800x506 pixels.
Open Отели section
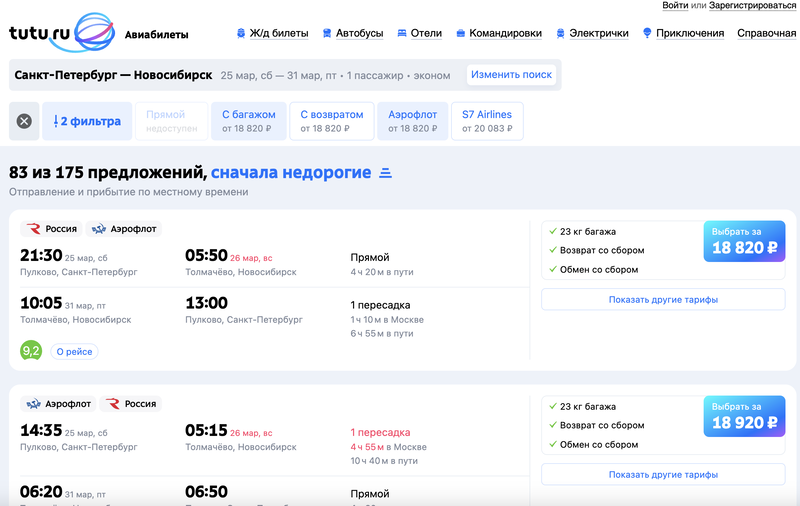(x=426, y=34)
